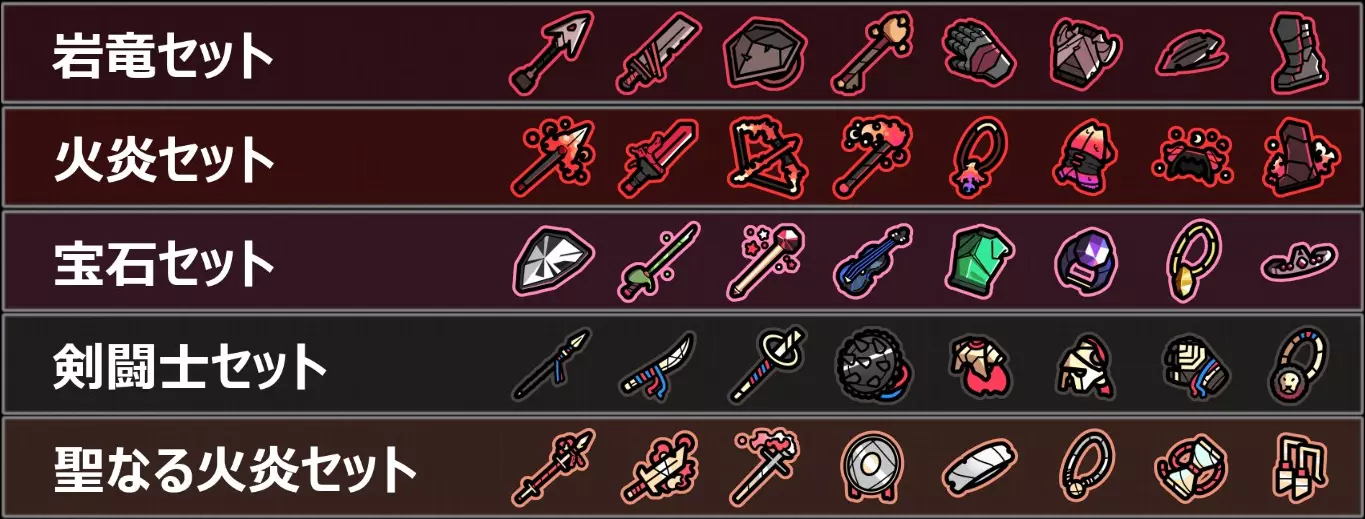
Task: Pick the 剣闘士セット round spiked shield icon
Action: (x=873, y=367)
